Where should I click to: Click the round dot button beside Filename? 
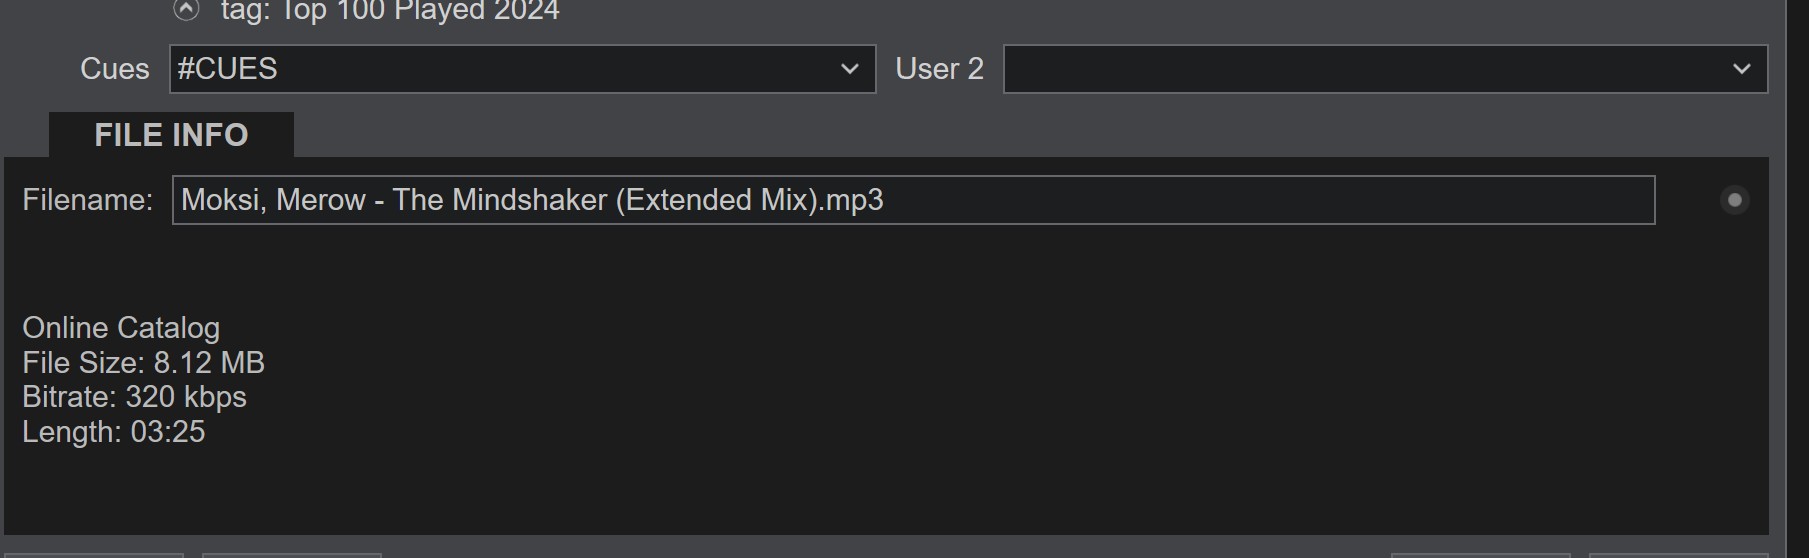click(x=1735, y=200)
